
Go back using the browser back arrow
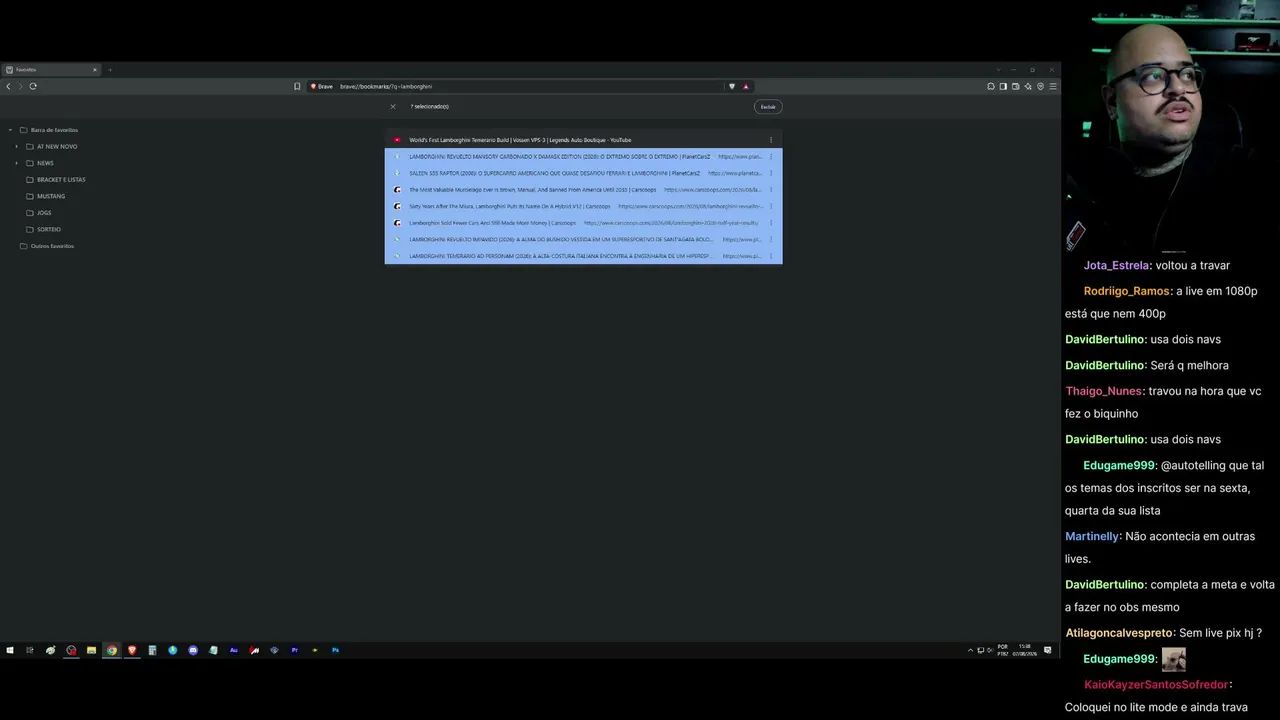(x=8, y=86)
